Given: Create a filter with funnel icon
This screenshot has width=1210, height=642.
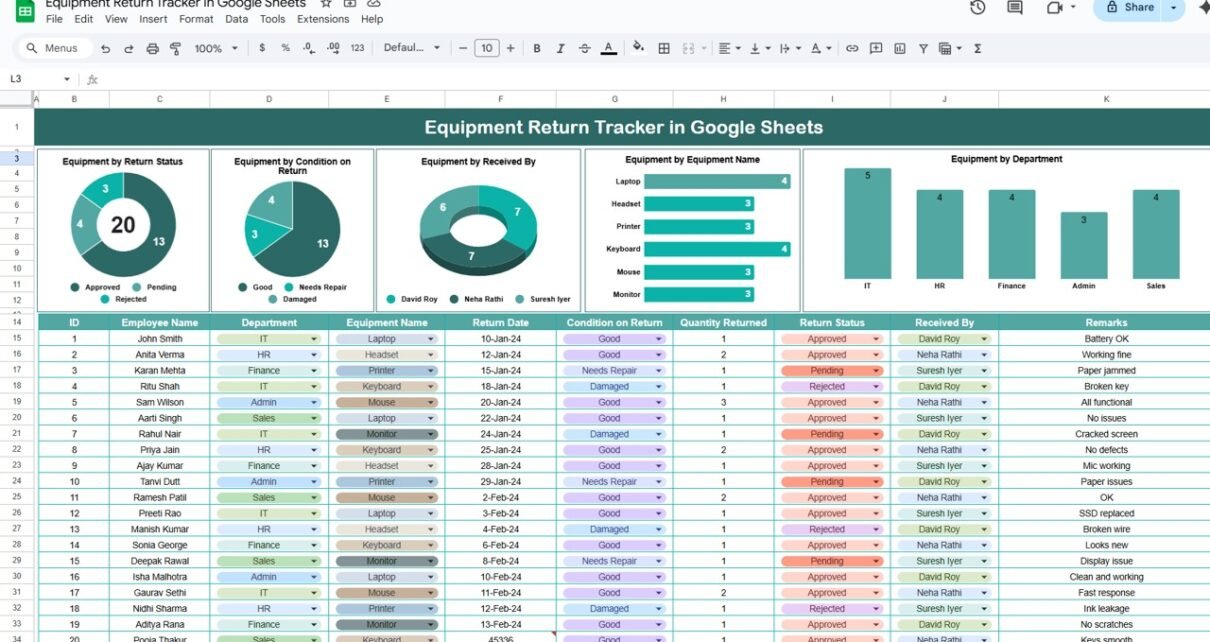Looking at the screenshot, I should pos(923,48).
